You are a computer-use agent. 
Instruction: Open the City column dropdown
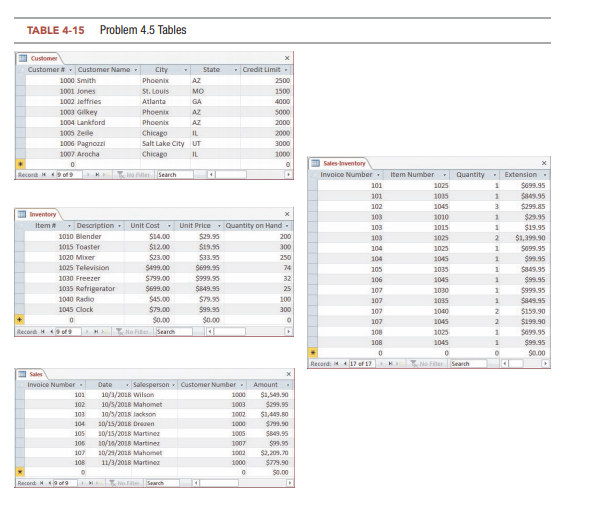(x=186, y=70)
